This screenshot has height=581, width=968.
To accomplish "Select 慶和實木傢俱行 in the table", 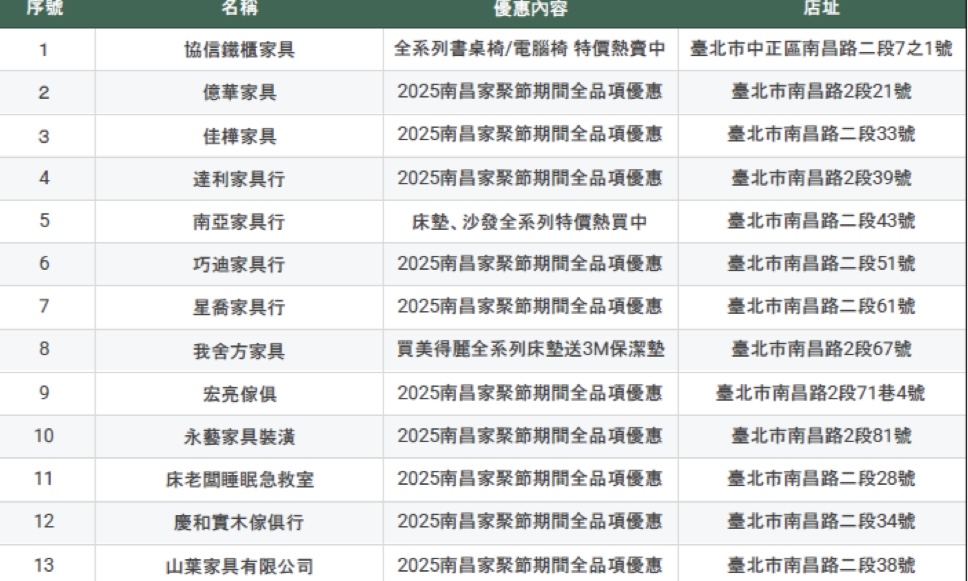I will [239, 522].
